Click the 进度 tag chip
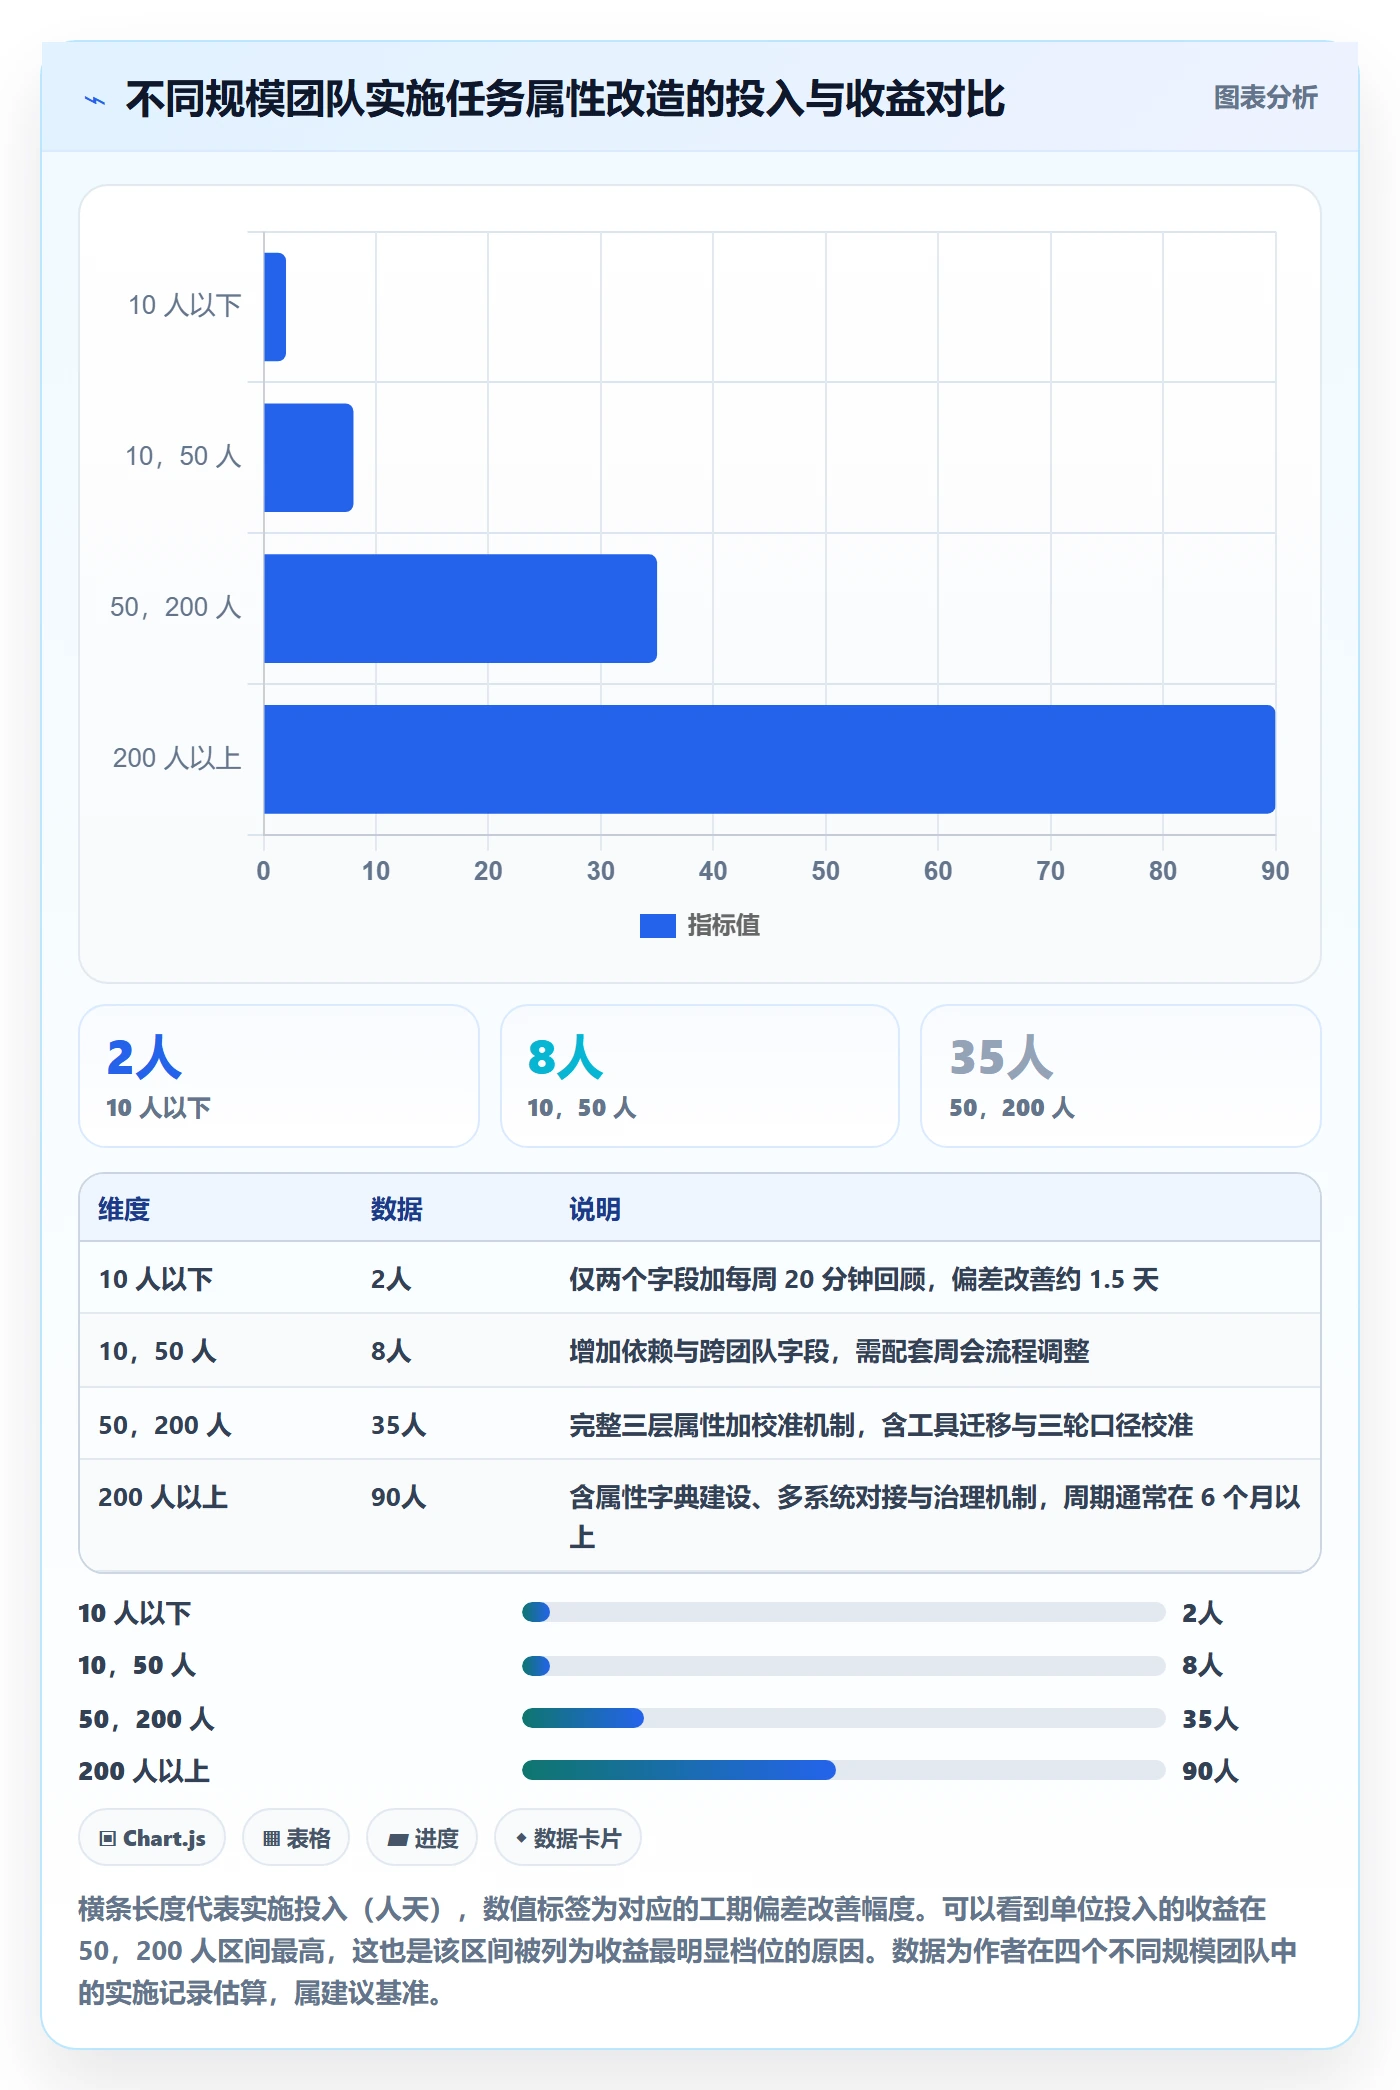The width and height of the screenshot is (1400, 2090). (x=422, y=1838)
